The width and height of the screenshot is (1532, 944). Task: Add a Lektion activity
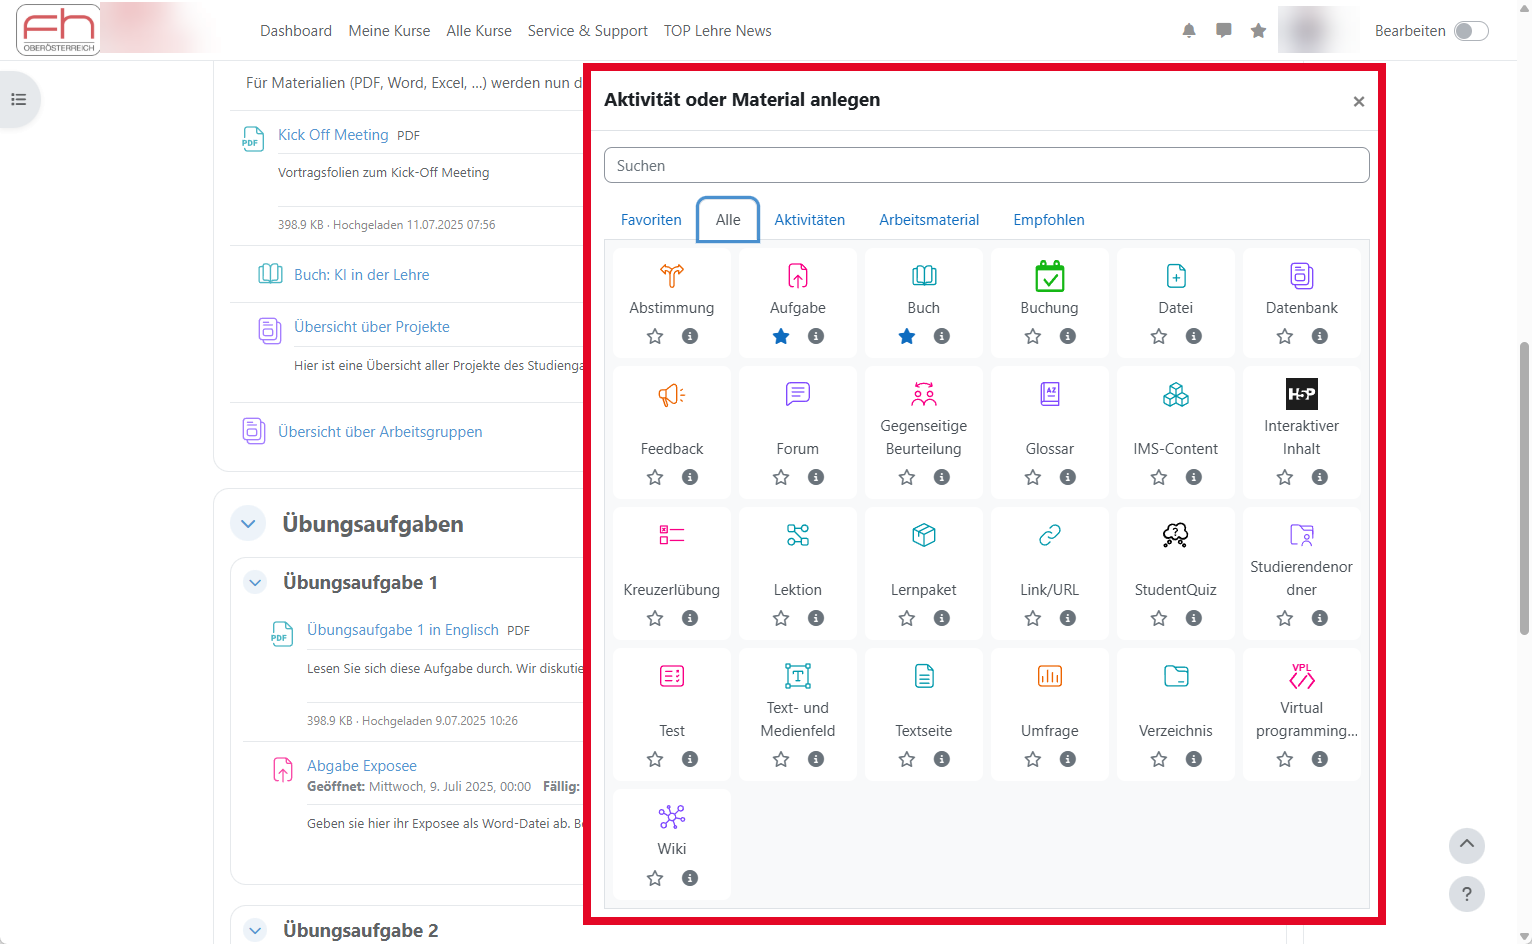pyautogui.click(x=798, y=535)
